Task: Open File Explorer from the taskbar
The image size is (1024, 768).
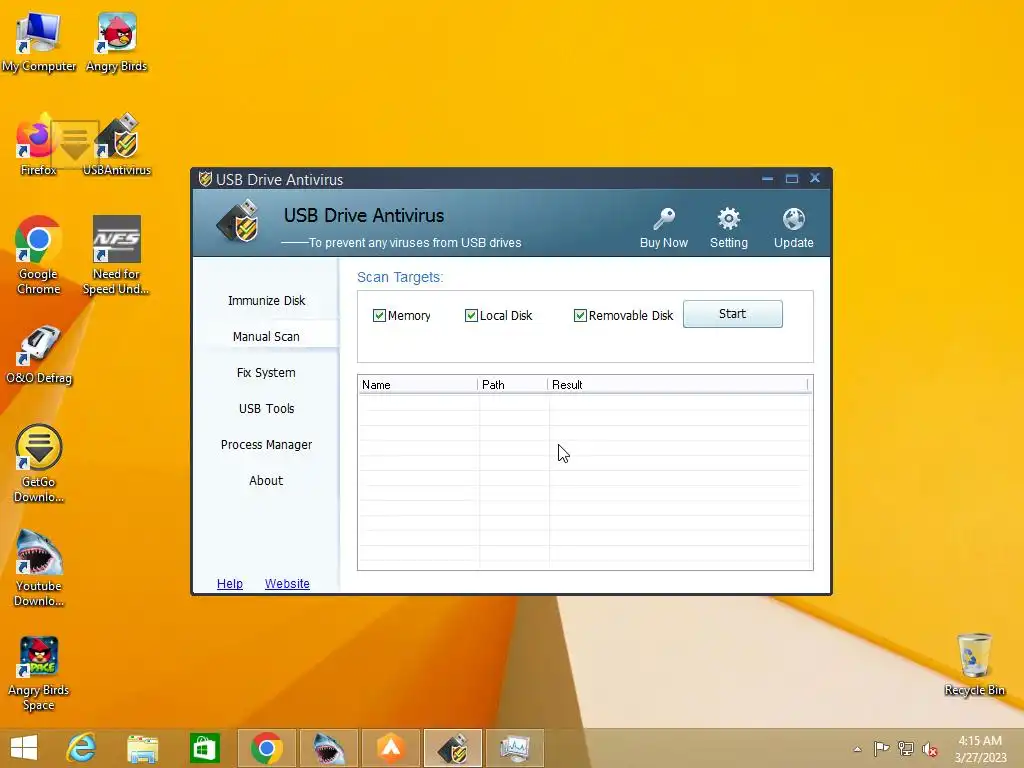Action: point(142,748)
